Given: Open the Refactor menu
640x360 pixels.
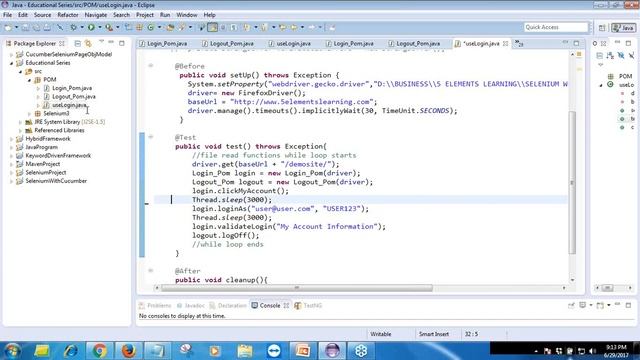Looking at the screenshot, I should coord(68,15).
